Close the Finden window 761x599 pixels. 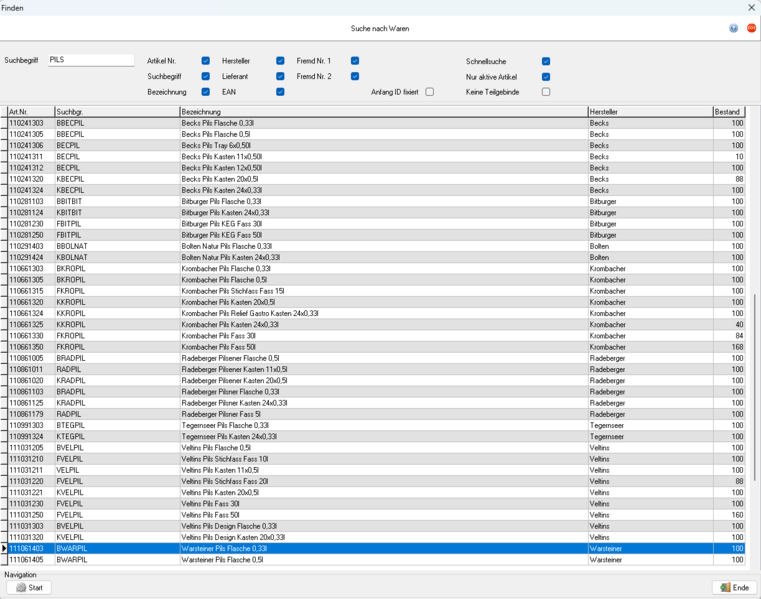coord(751,8)
